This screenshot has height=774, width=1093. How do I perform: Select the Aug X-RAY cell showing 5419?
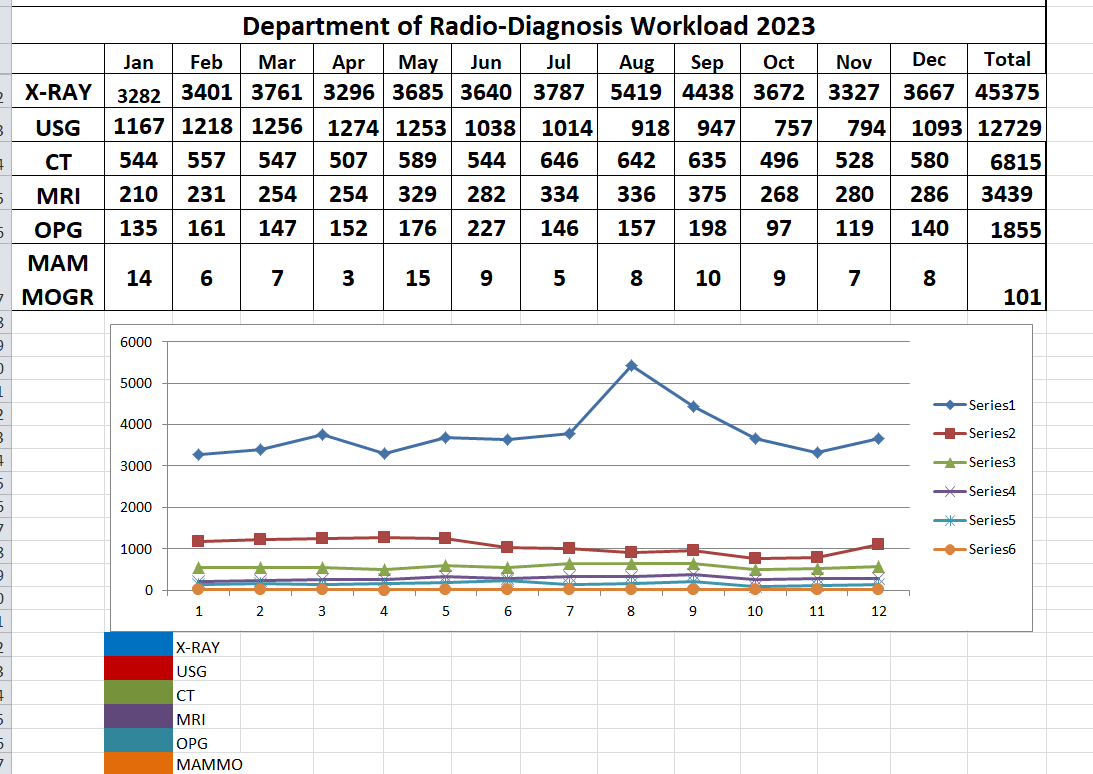click(x=635, y=93)
